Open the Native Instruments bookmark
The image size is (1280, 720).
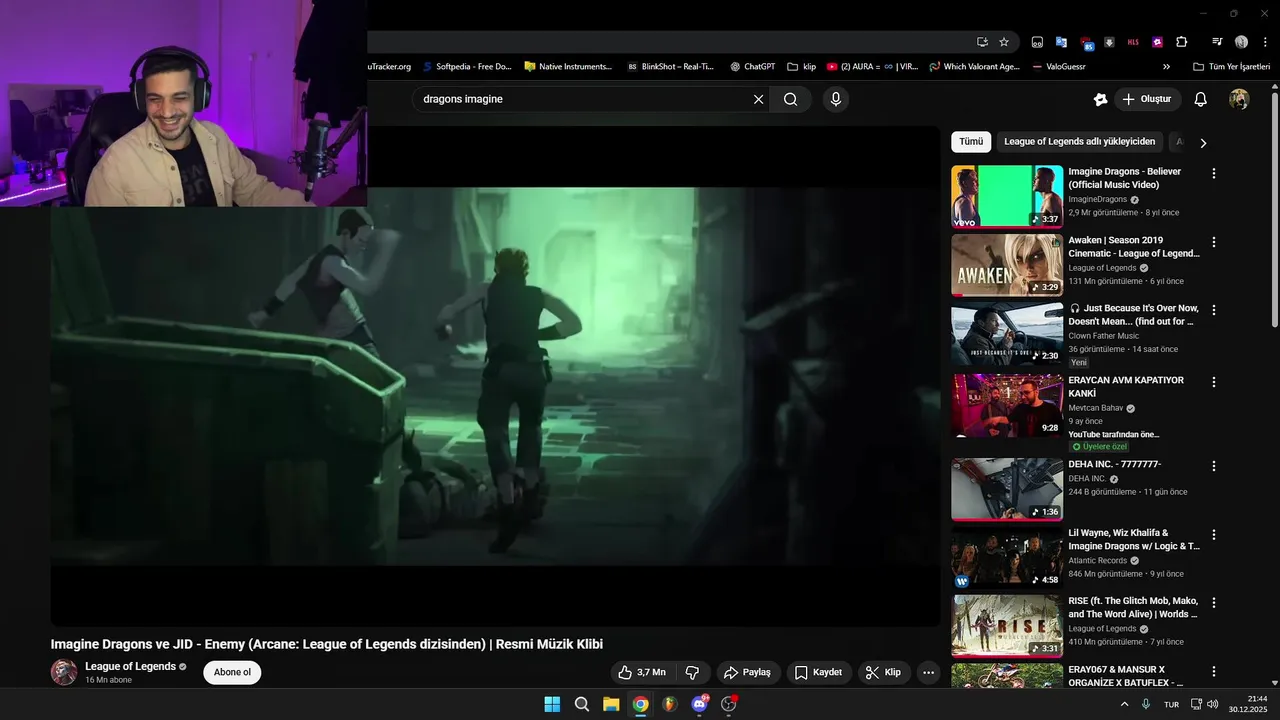pyautogui.click(x=568, y=67)
